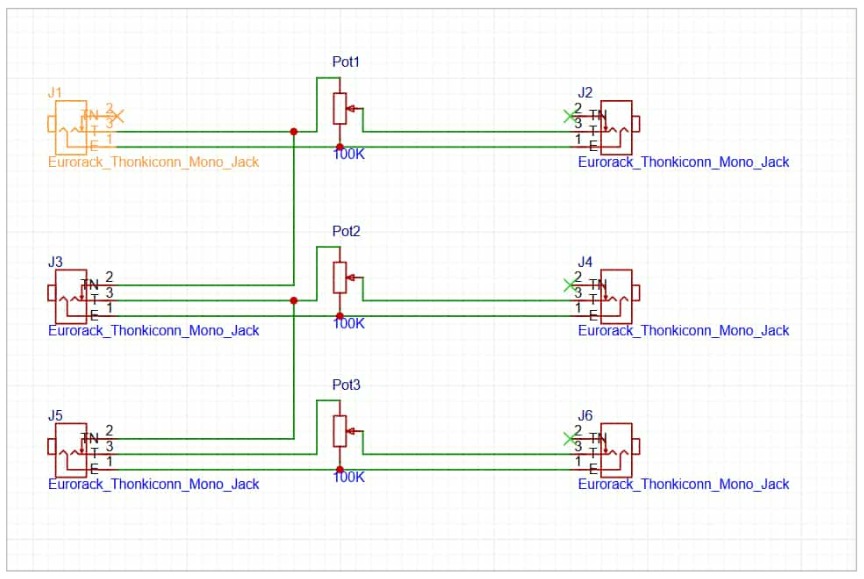This screenshot has height=579, width=864.
Task: Select the Pot2 reference label text
Action: [346, 231]
